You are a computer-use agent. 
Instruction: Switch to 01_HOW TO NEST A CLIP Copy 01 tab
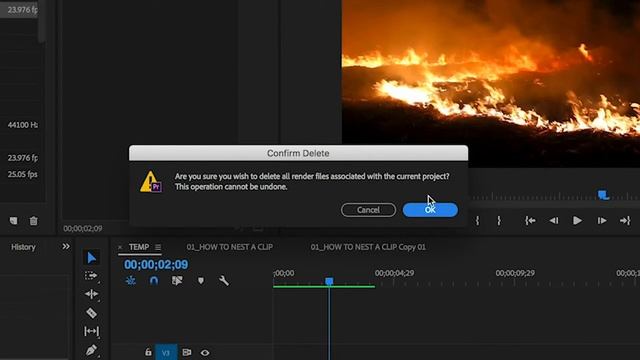point(368,247)
